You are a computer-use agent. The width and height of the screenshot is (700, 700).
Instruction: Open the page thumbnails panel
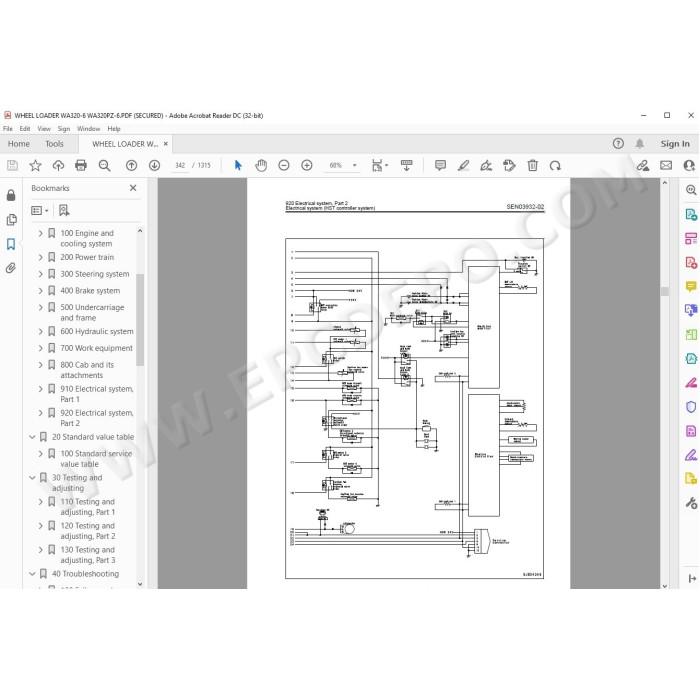tap(11, 220)
